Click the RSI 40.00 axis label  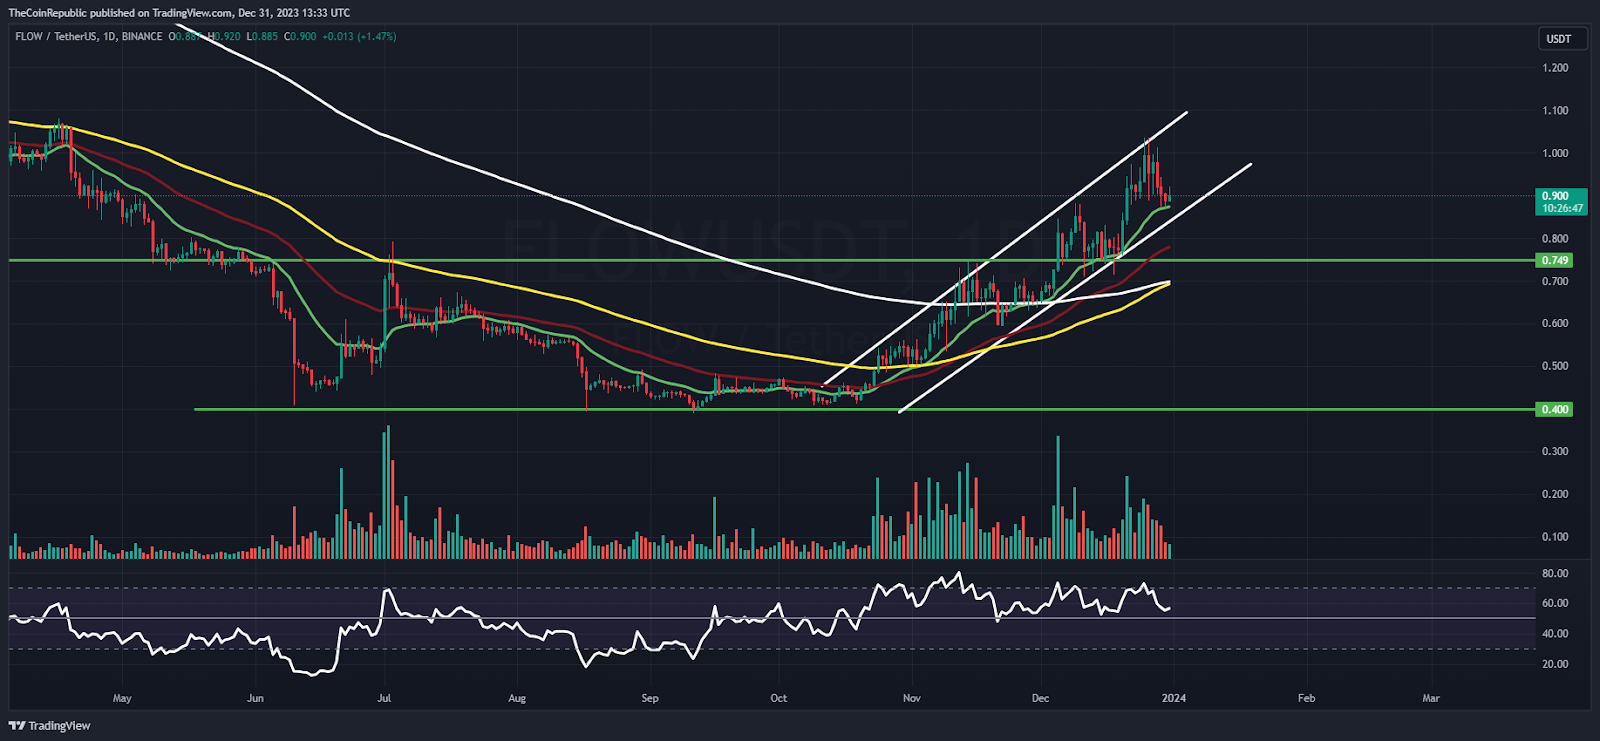coord(1555,634)
